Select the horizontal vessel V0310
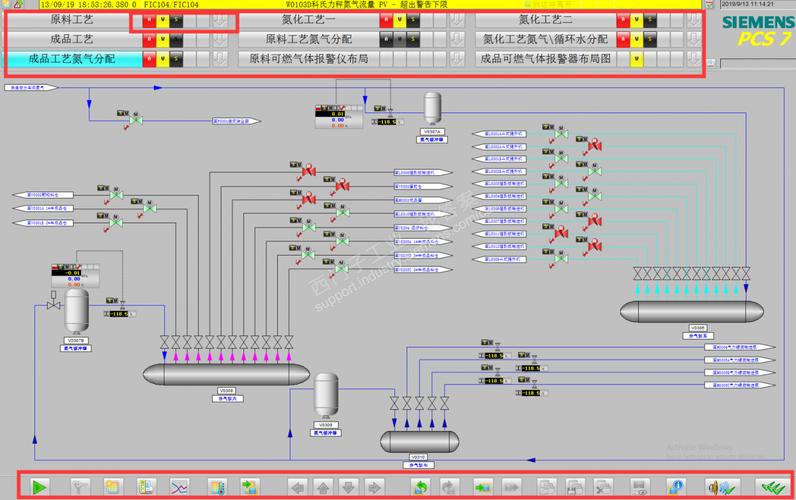 (x=420, y=442)
